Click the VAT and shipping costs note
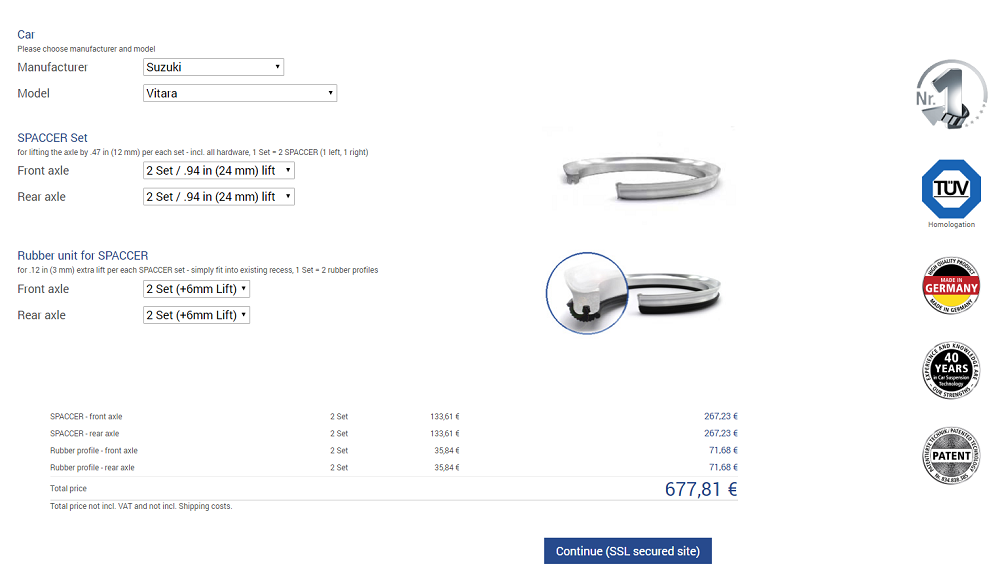The image size is (1000, 575). pos(141,506)
